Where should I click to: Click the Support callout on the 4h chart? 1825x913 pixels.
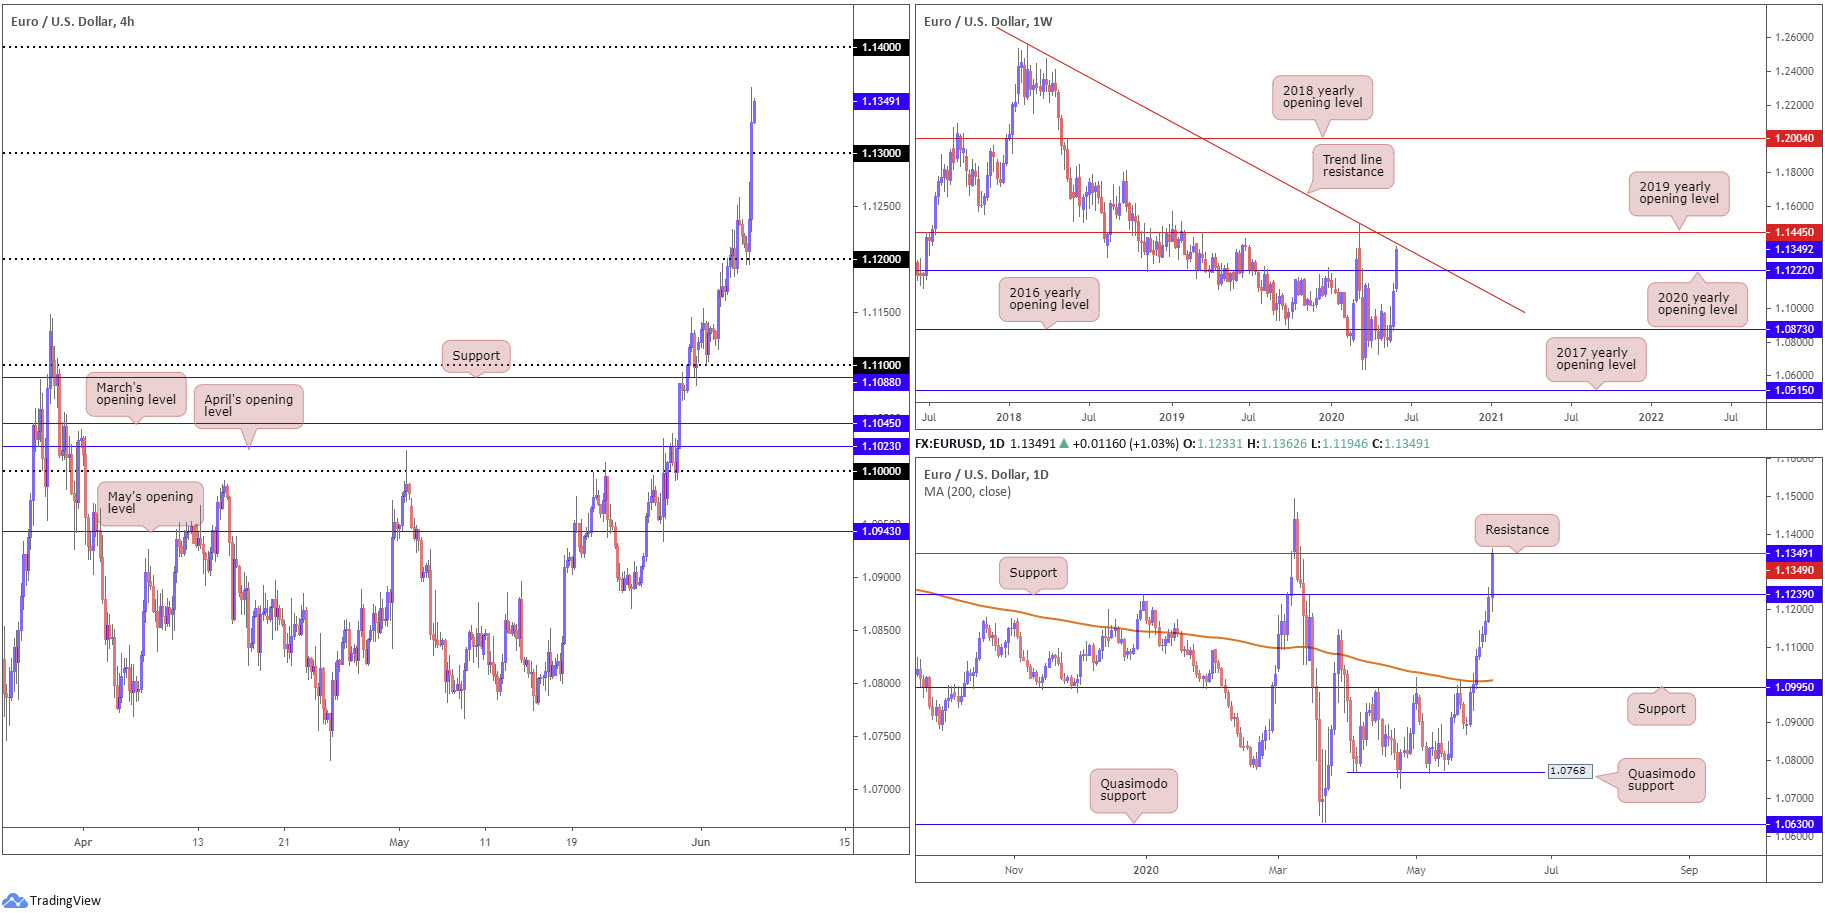(x=476, y=356)
